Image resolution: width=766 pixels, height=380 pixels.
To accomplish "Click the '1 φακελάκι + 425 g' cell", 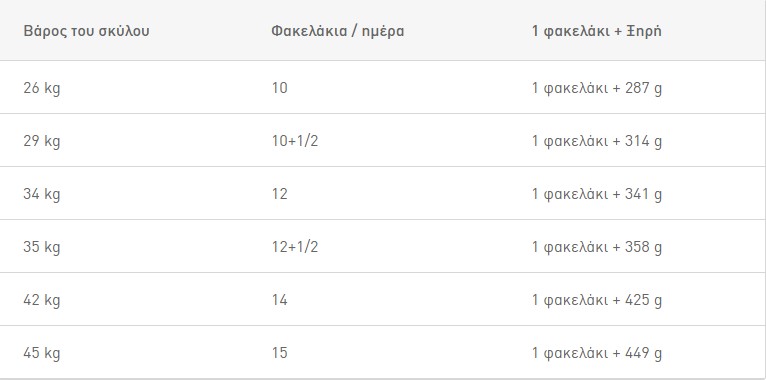I will (x=597, y=300).
